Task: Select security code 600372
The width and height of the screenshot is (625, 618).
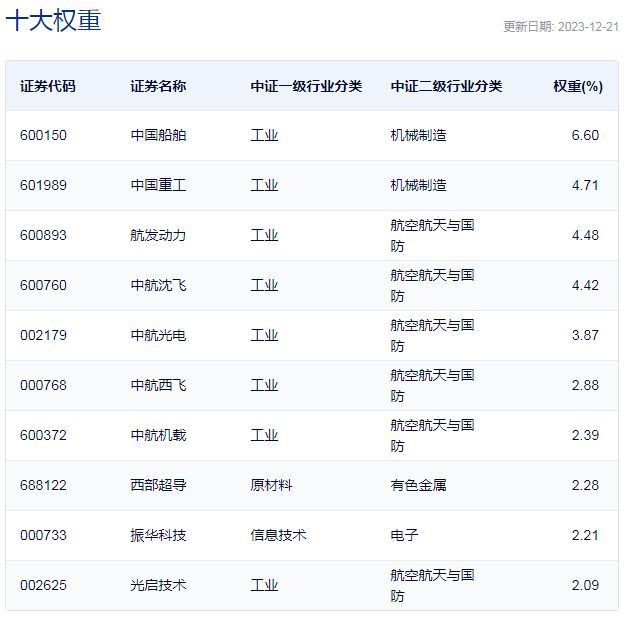Action: pos(43,435)
